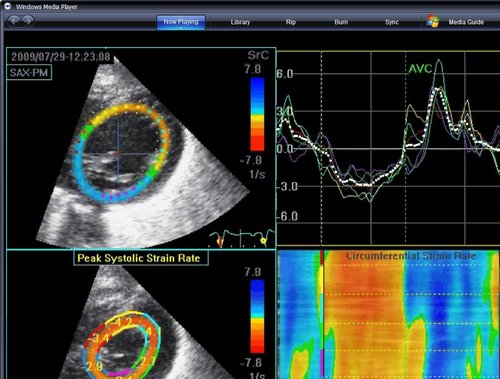Switch to the Library tab
Viewport: 500px width, 379px height.
pyautogui.click(x=240, y=22)
